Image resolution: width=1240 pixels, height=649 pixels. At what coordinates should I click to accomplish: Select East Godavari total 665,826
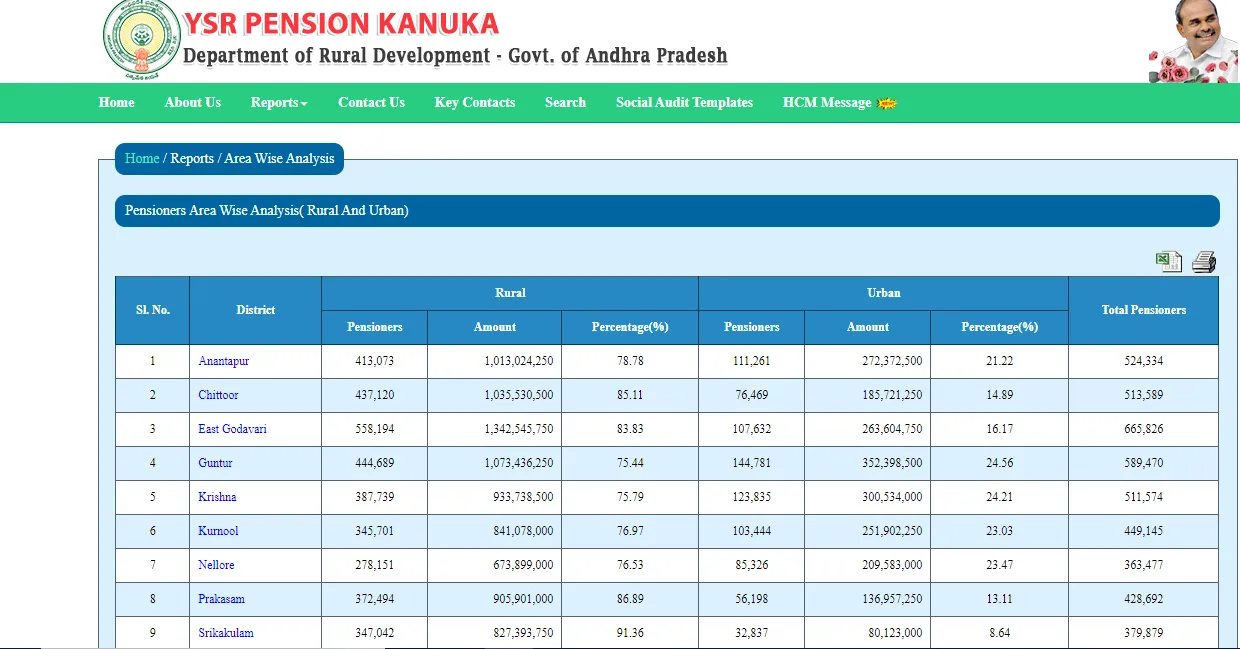pos(1144,429)
